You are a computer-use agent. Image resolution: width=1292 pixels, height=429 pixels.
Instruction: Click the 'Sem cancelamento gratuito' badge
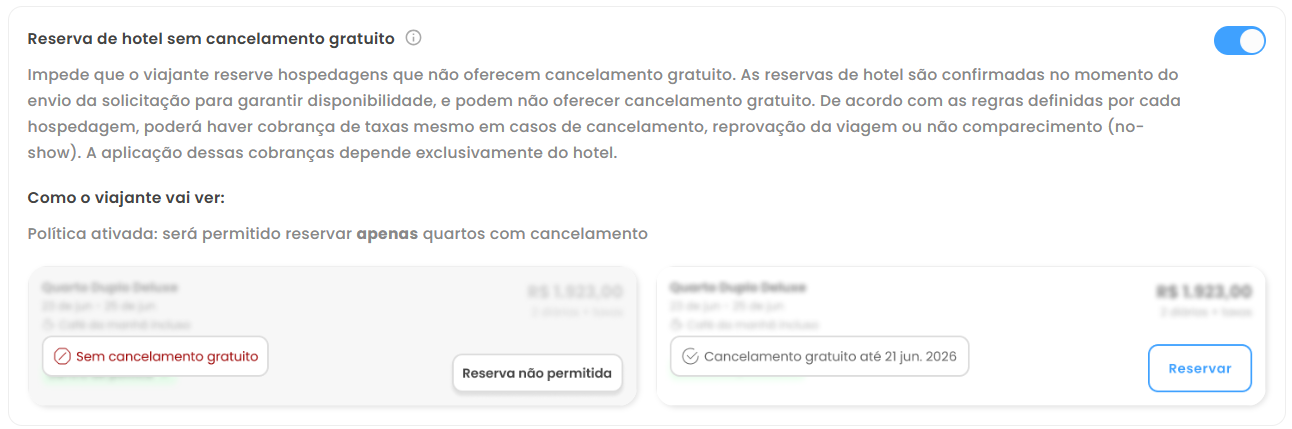tap(155, 356)
